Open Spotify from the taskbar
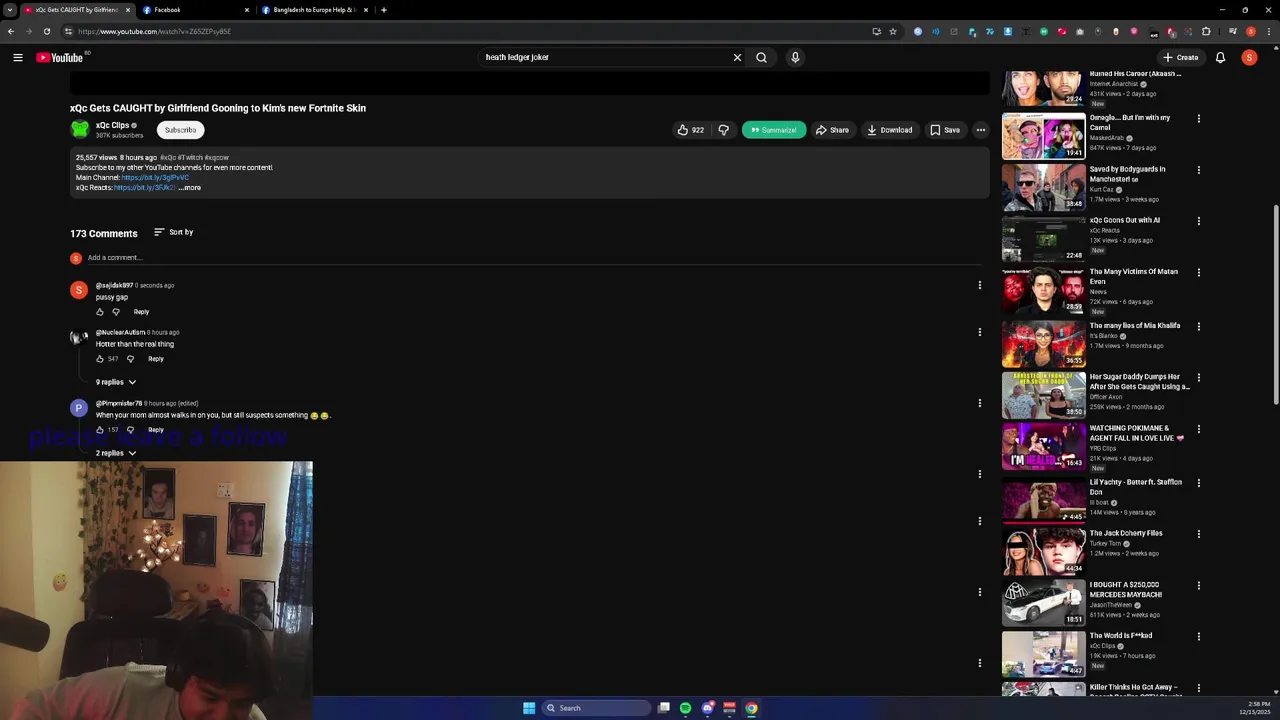Image resolution: width=1280 pixels, height=720 pixels. [x=685, y=708]
